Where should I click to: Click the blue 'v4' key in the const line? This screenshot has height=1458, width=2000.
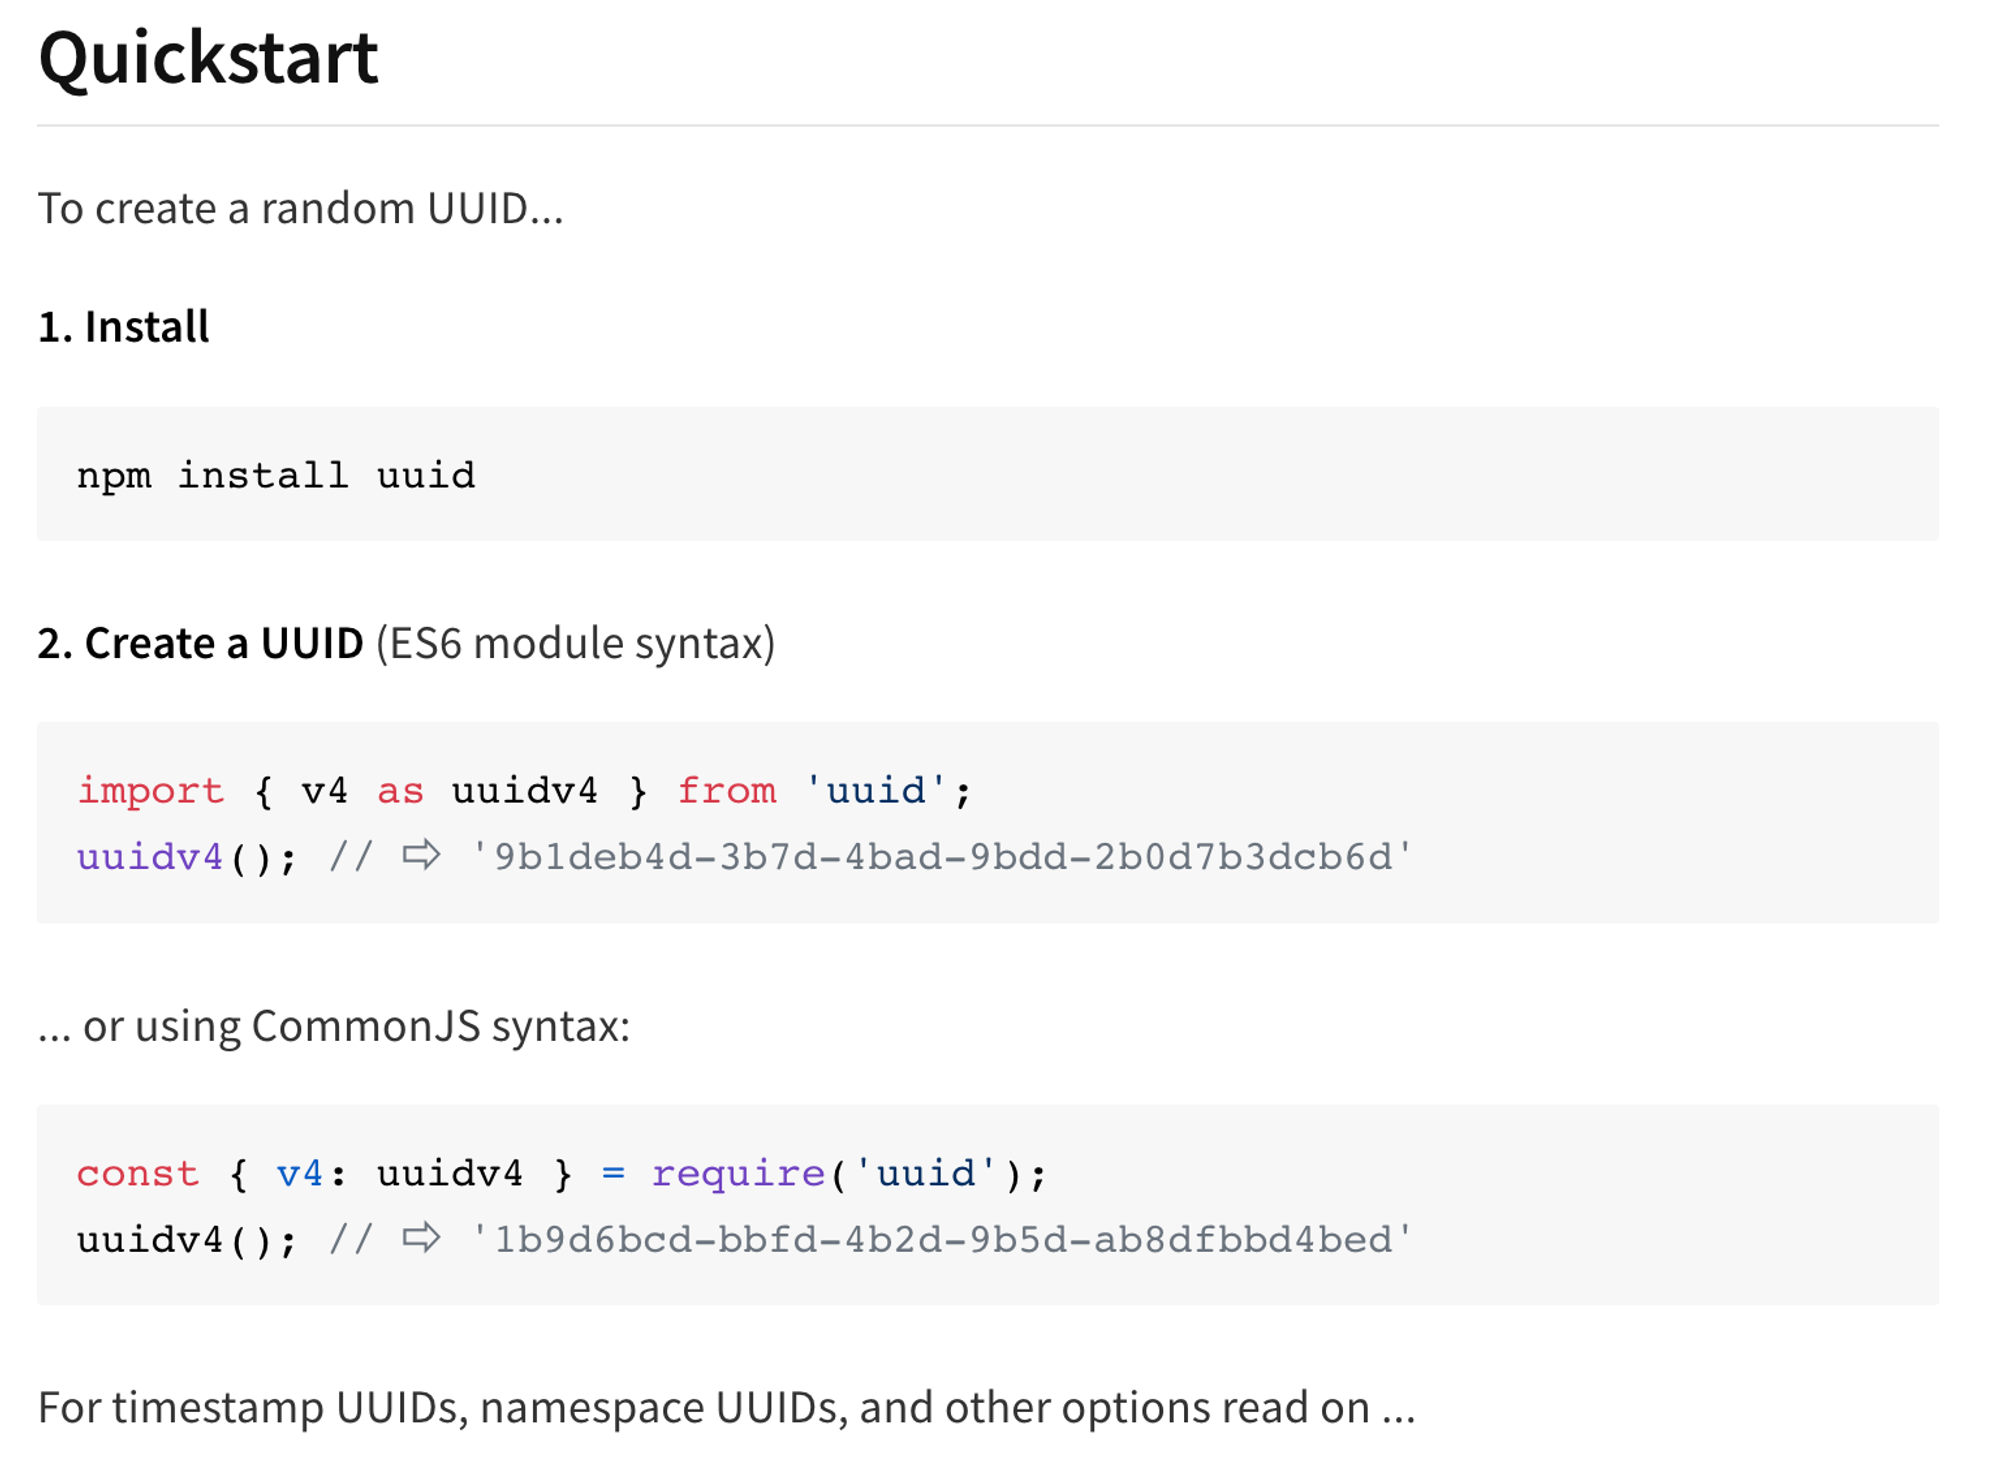pos(299,1173)
